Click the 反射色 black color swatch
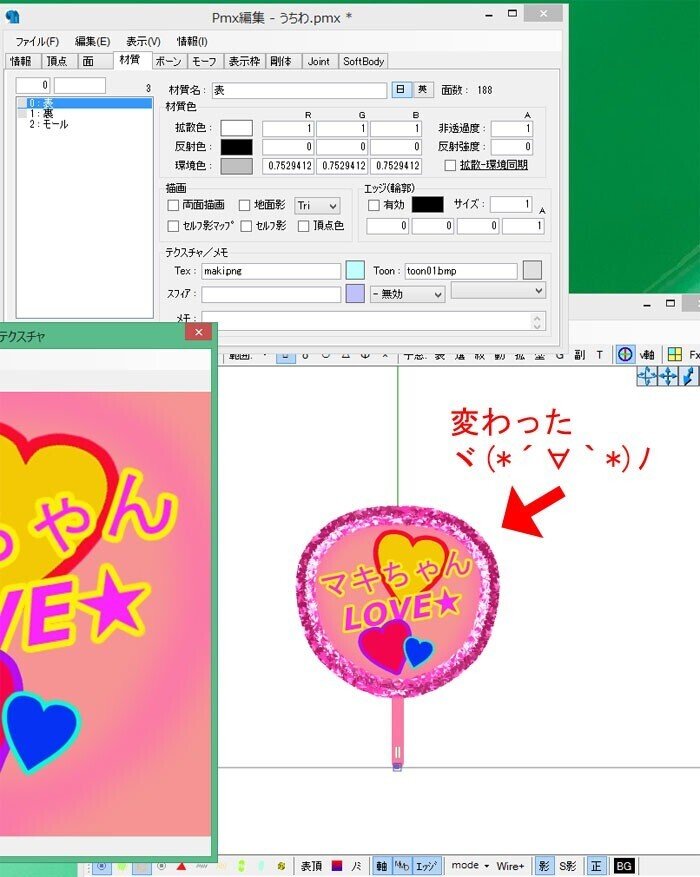The image size is (700, 877). click(x=237, y=147)
